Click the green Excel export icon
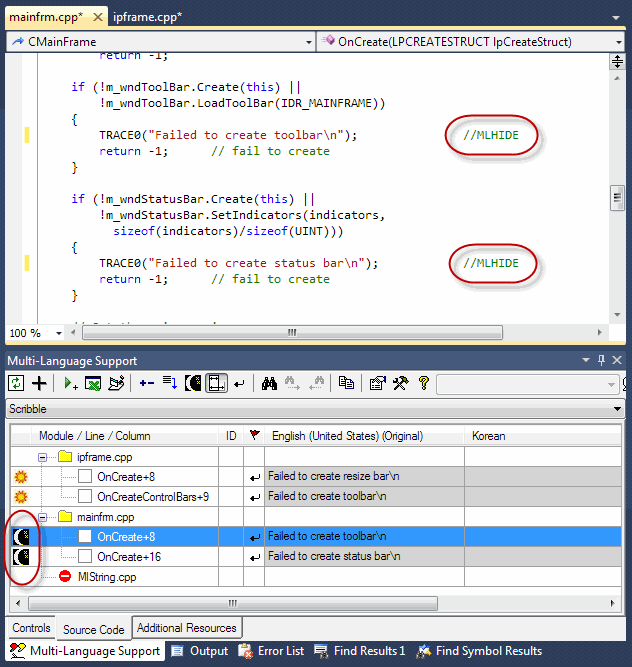This screenshot has height=667, width=632. [92, 383]
